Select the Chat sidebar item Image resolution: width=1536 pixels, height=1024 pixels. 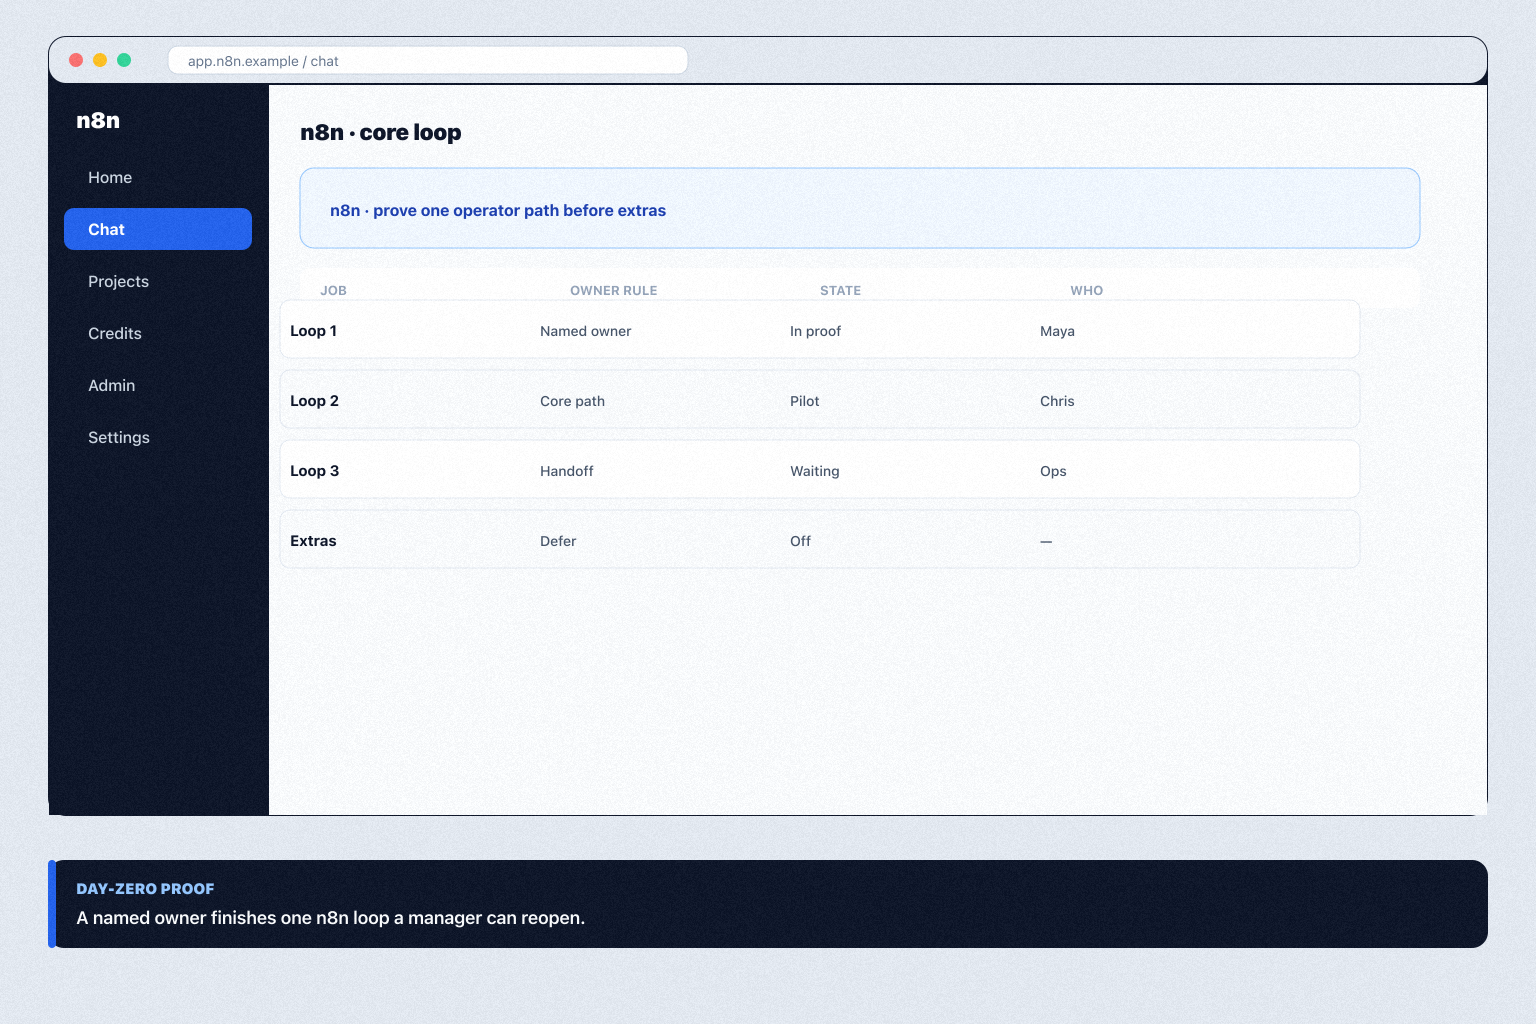(x=158, y=229)
